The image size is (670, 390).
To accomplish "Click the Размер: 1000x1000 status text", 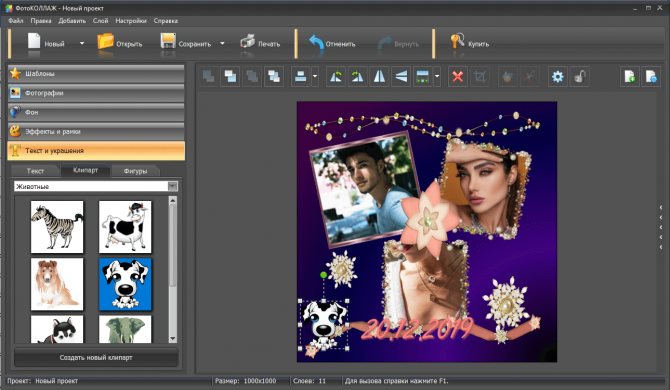I will [x=246, y=381].
